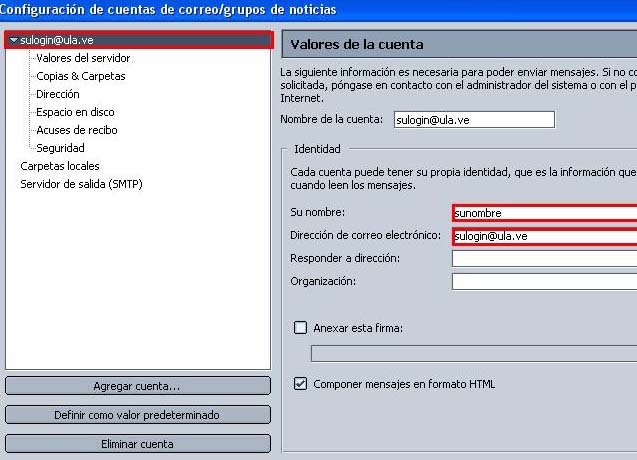Click the Agregar cuenta button
The width and height of the screenshot is (637, 460).
click(137, 386)
